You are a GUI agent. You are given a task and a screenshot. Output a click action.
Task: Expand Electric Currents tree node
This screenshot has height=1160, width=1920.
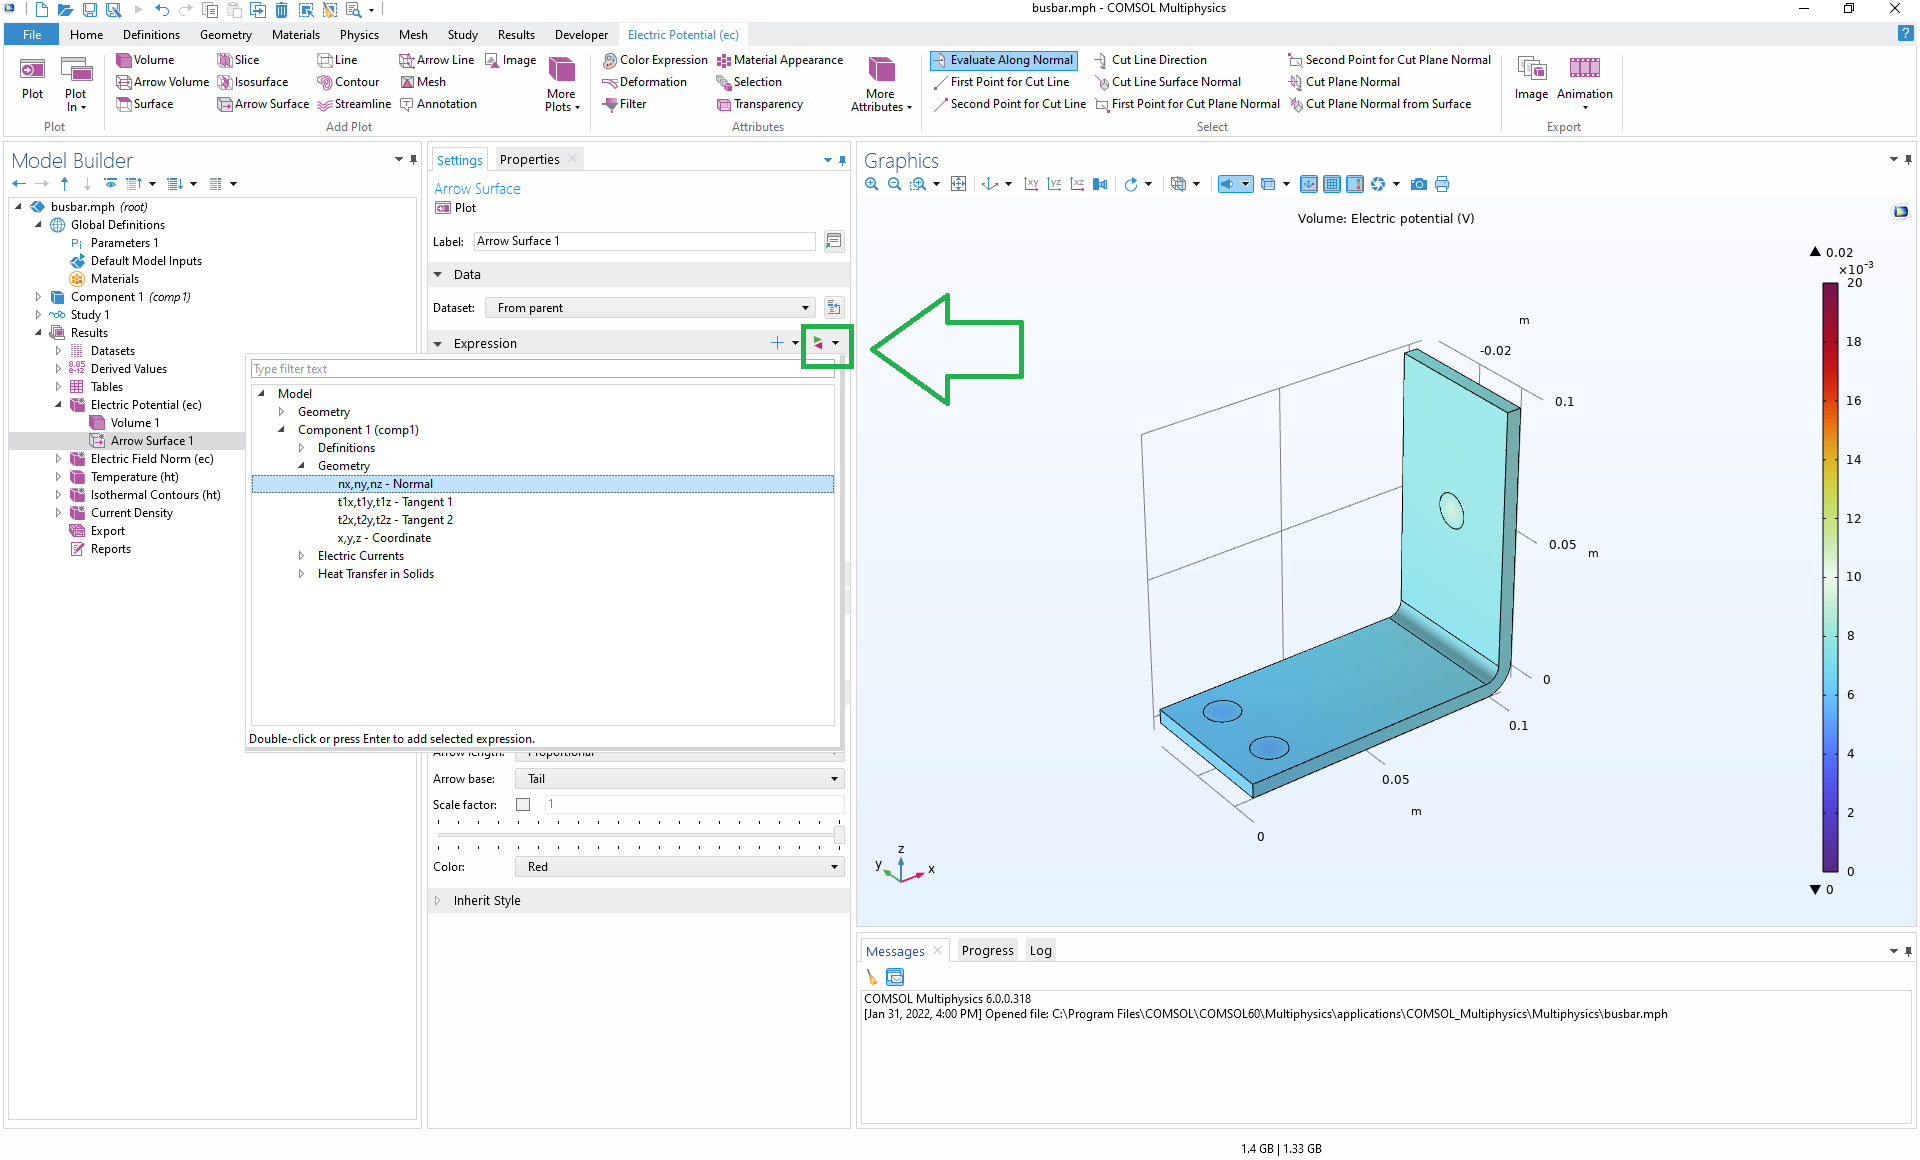coord(301,556)
